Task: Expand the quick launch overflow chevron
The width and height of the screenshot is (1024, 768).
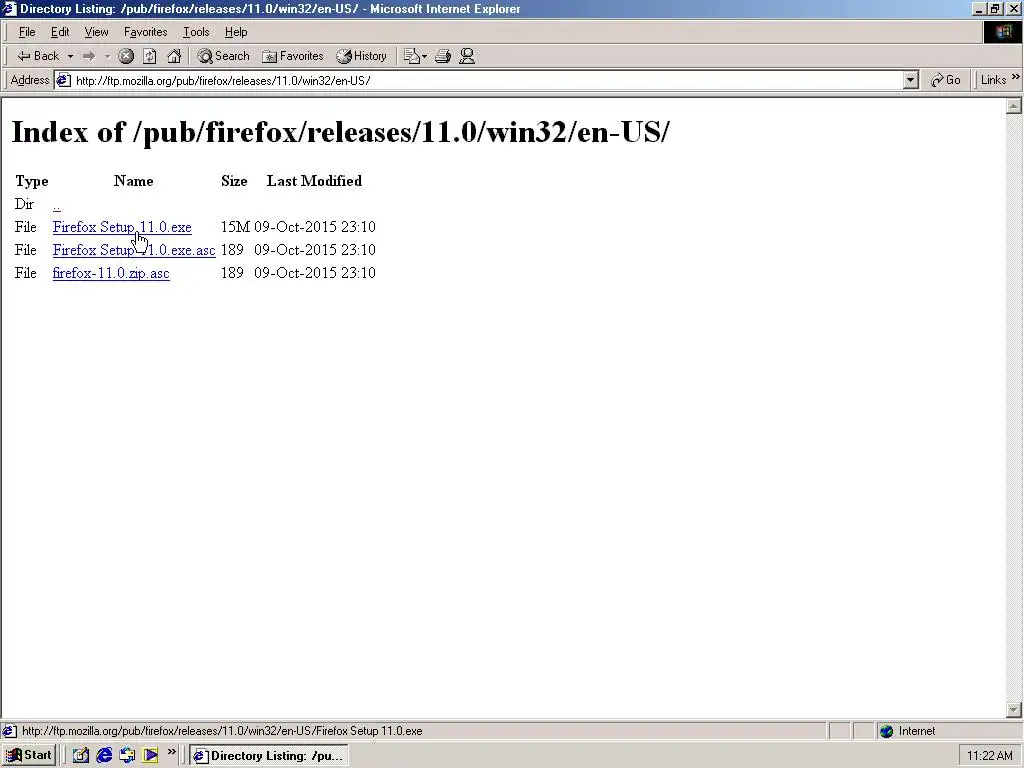Action: [x=172, y=752]
